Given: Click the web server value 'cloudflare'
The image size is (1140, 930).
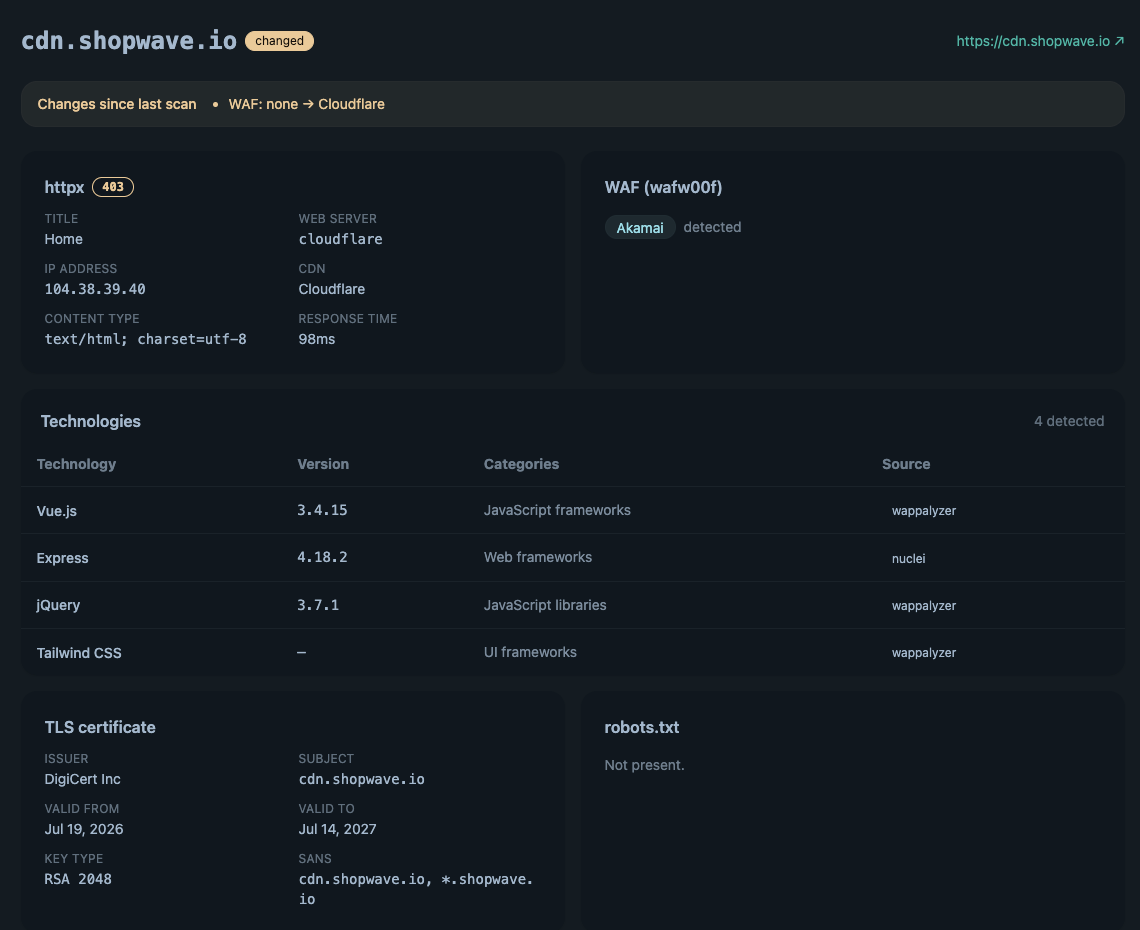Looking at the screenshot, I should tap(340, 239).
